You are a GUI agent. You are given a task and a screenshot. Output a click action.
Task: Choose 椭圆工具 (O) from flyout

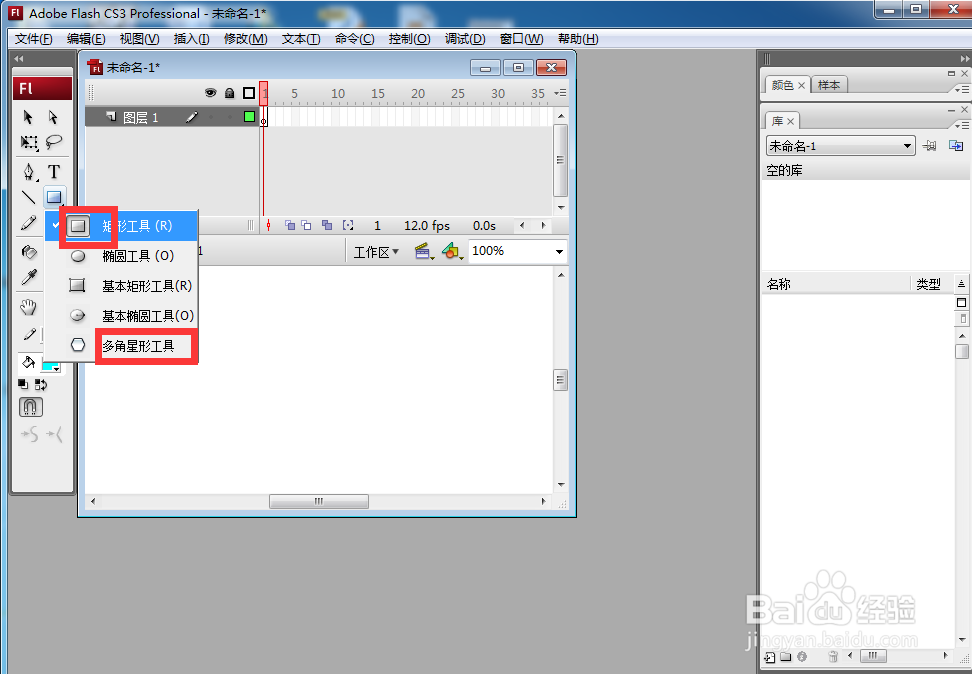pyautogui.click(x=122, y=255)
